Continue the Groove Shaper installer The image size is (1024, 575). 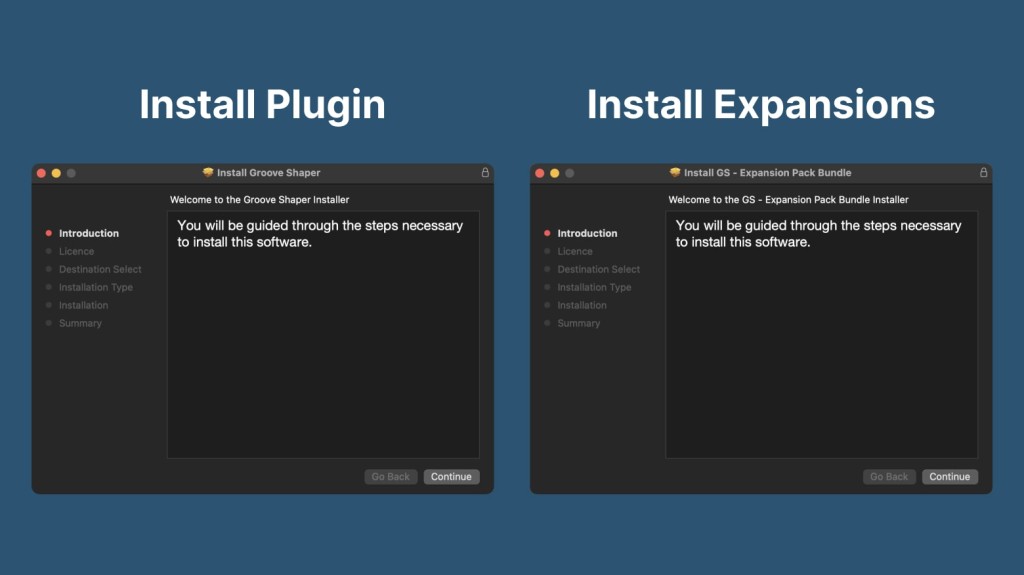point(451,476)
